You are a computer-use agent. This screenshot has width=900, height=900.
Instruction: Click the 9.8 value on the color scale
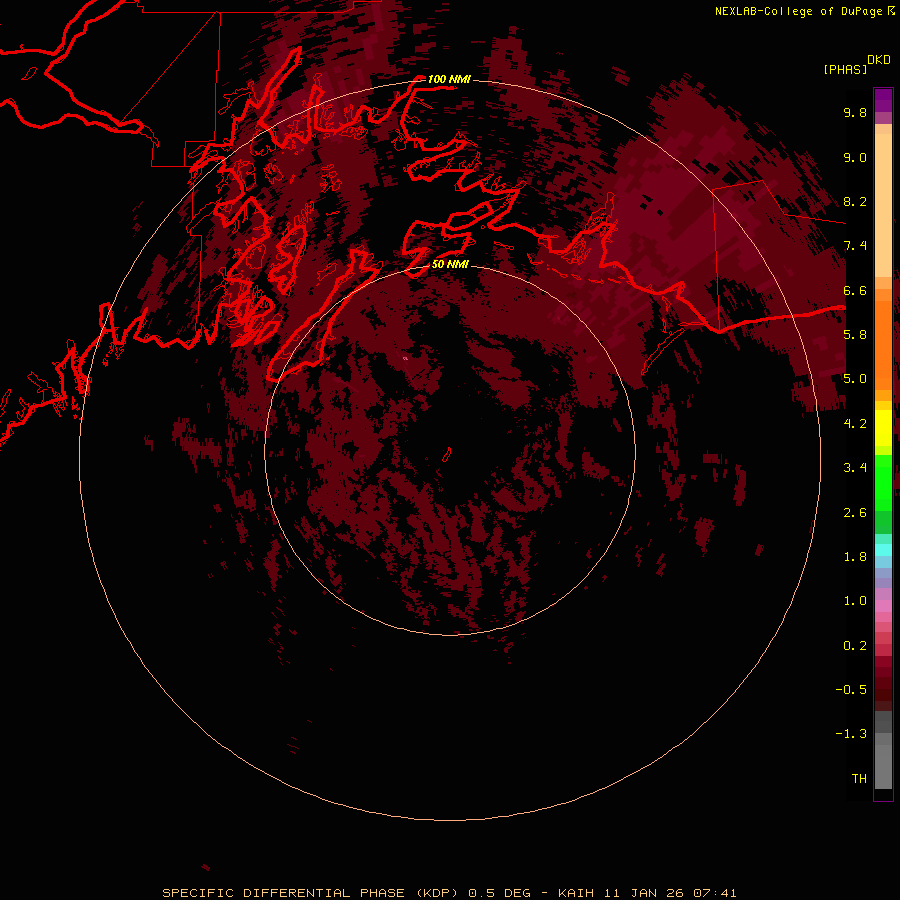(855, 112)
